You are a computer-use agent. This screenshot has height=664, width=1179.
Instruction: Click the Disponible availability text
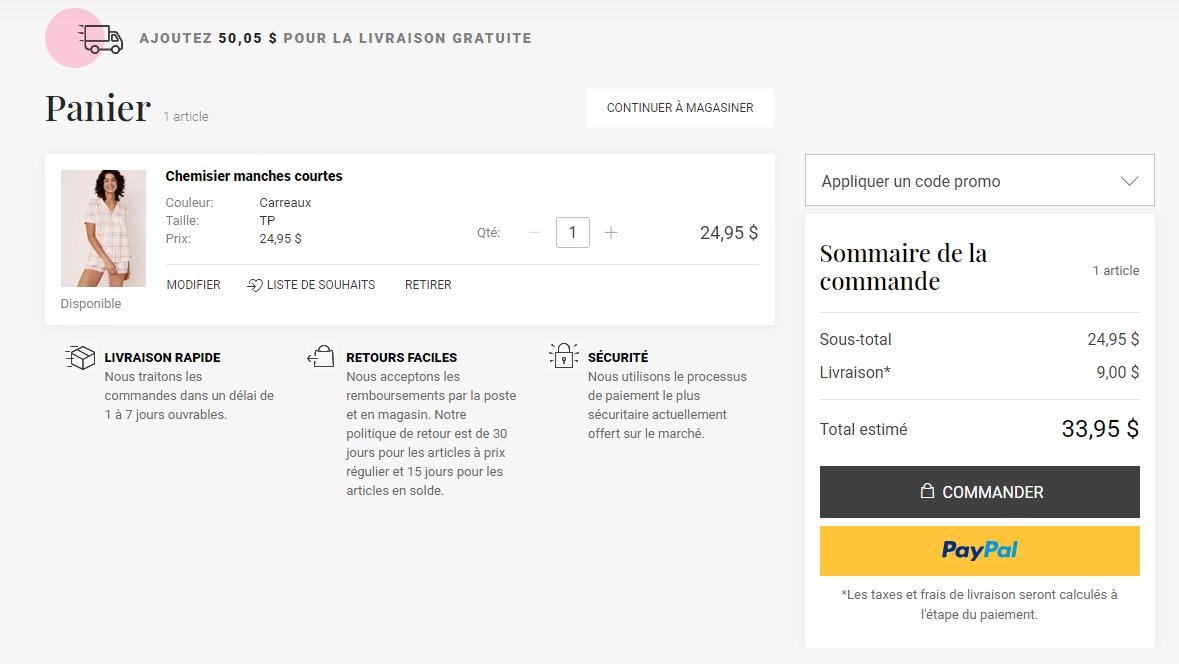(x=91, y=304)
